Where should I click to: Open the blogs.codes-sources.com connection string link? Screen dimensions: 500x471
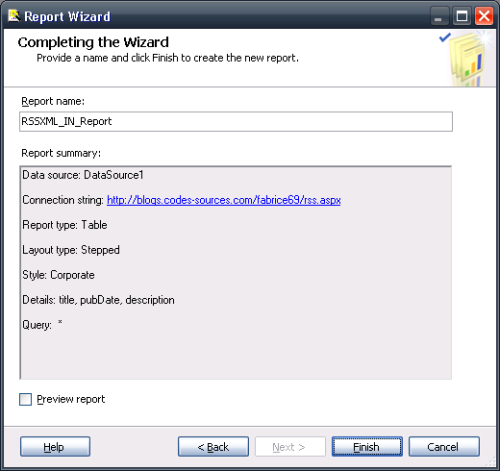224,200
